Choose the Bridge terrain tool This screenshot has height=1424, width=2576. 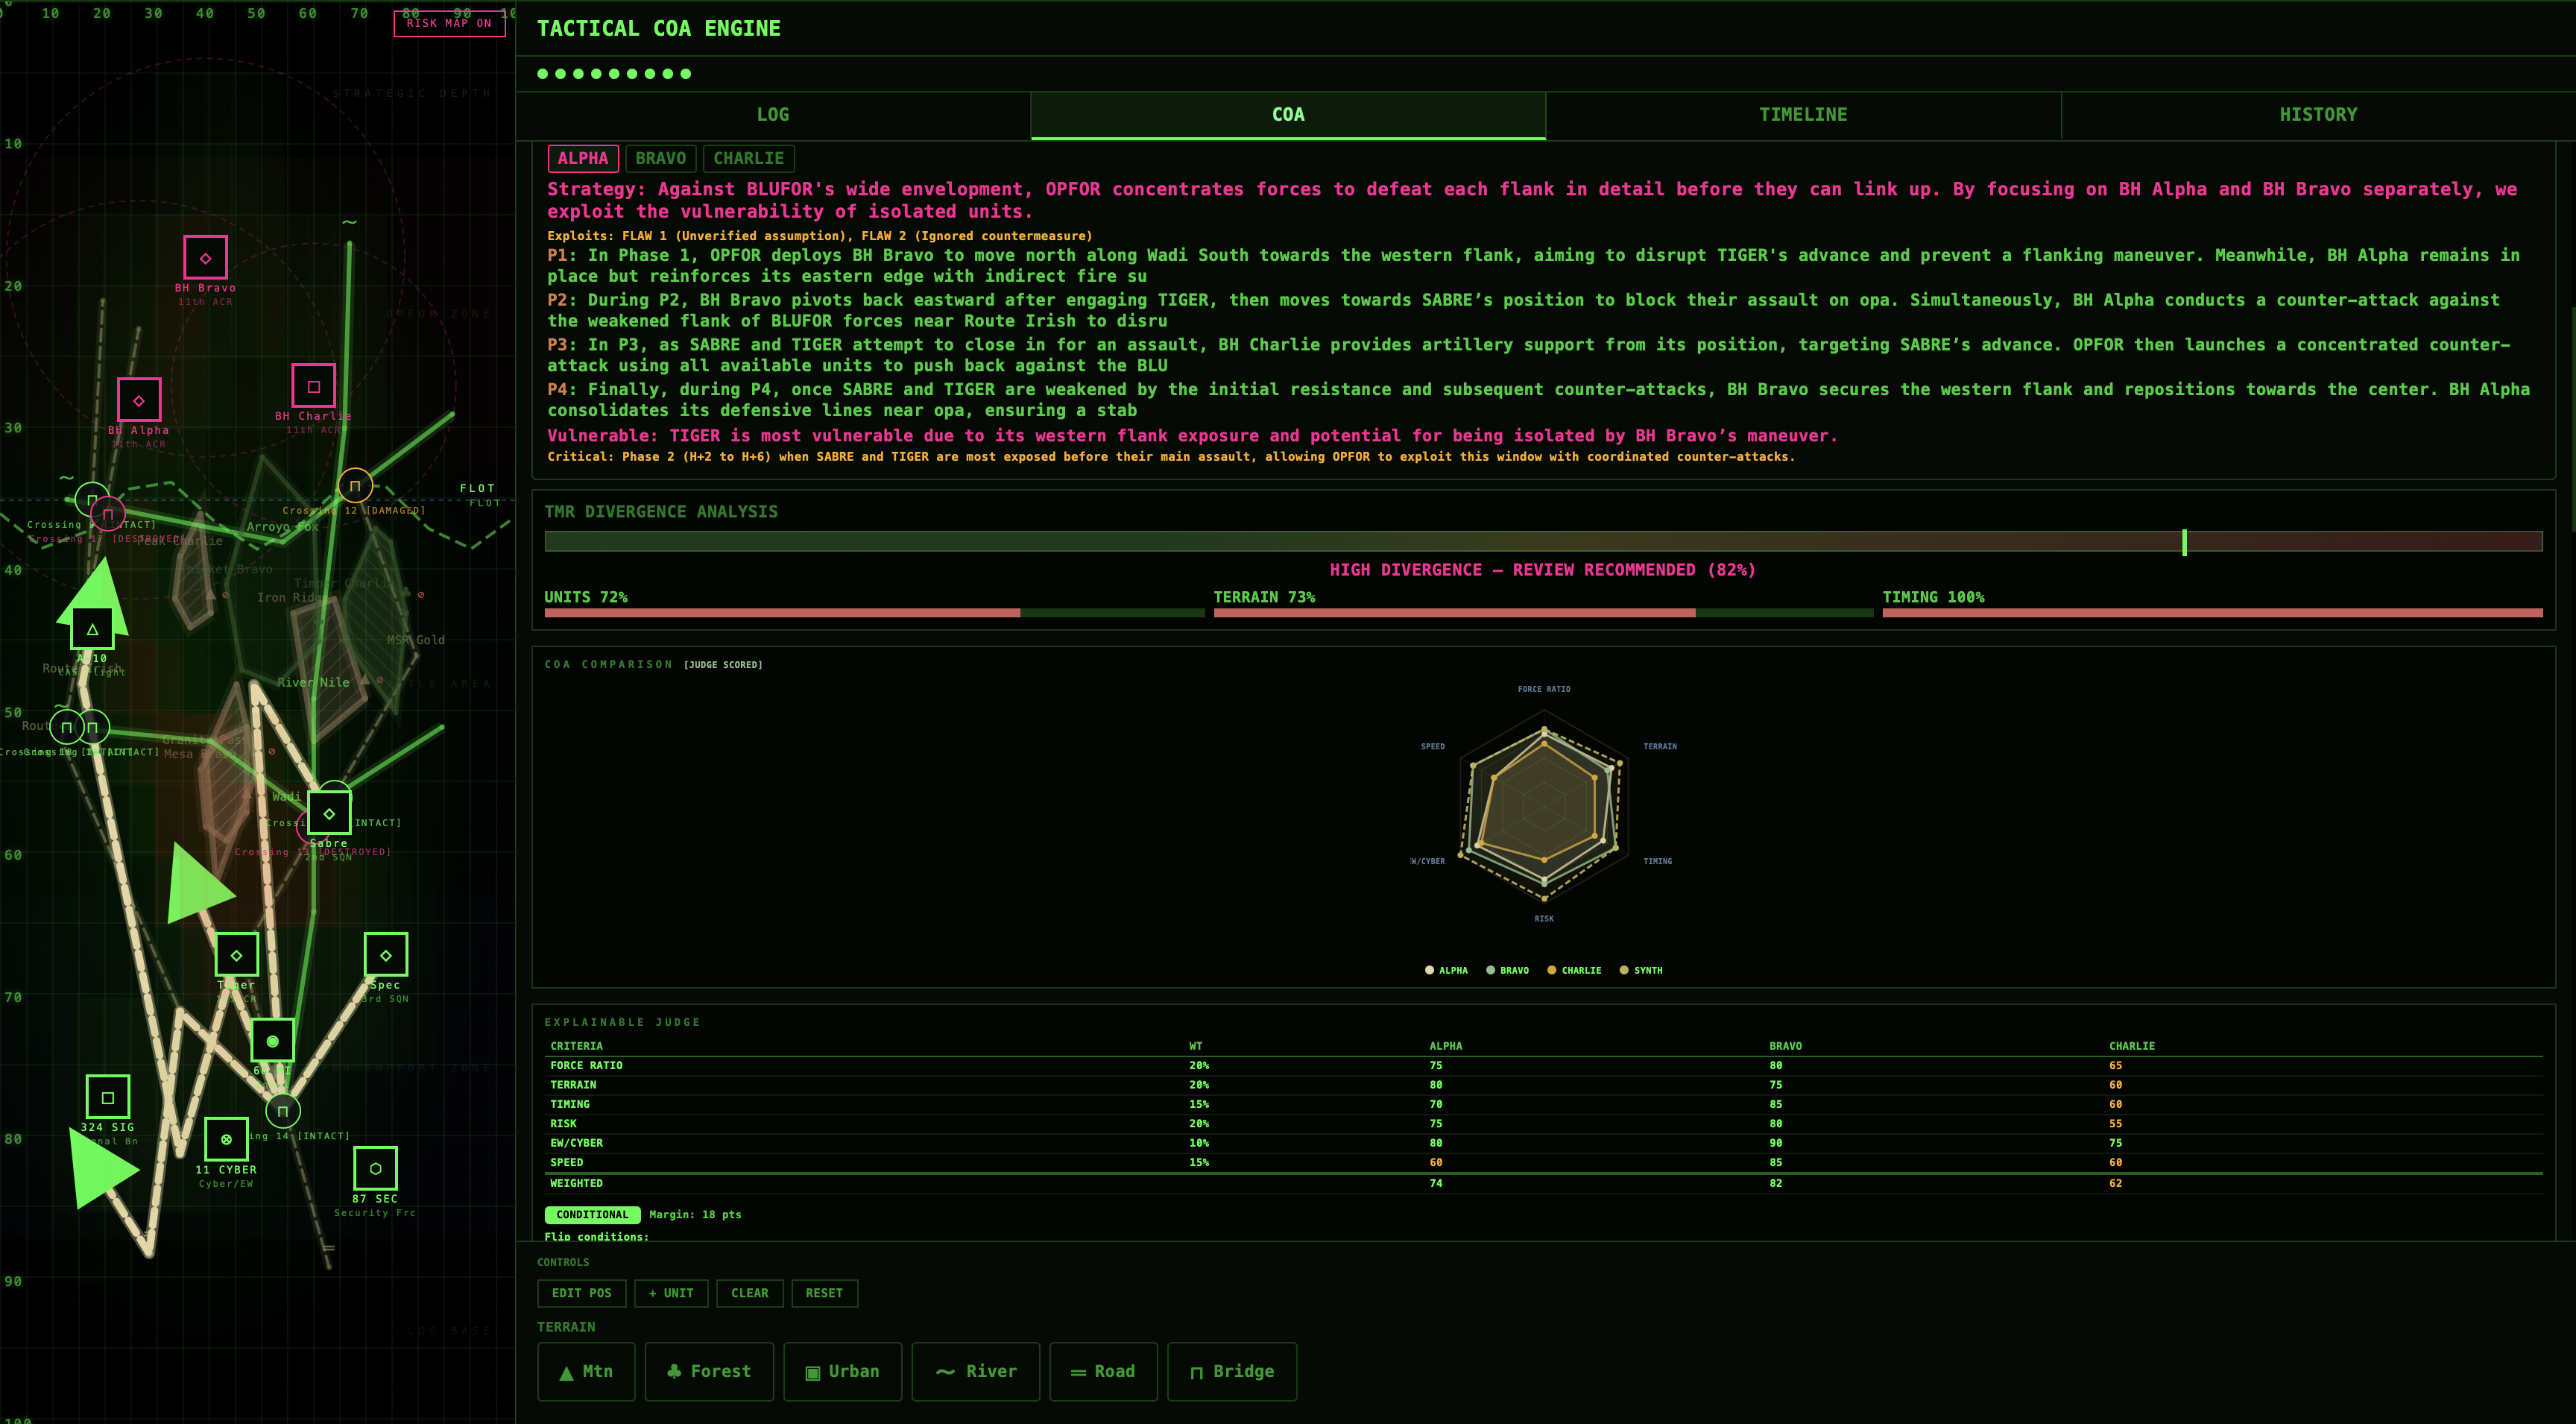(1231, 1371)
